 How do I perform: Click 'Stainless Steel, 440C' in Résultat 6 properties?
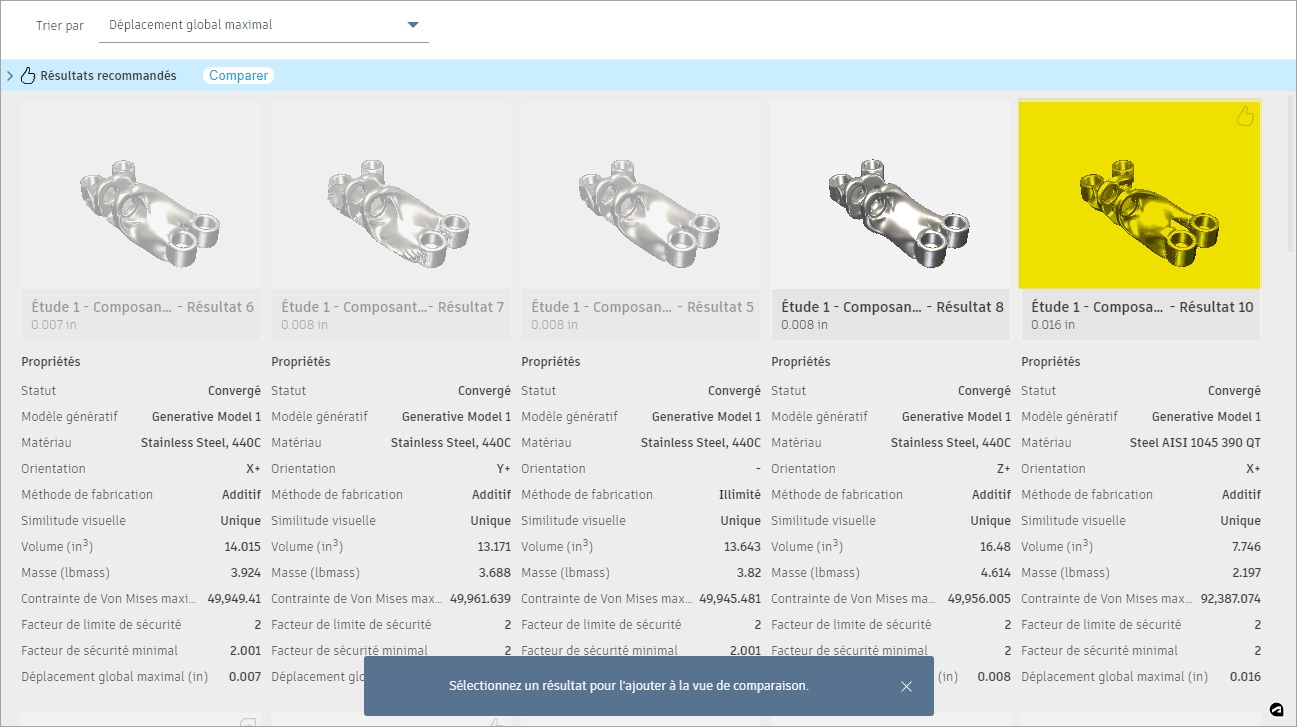(x=201, y=442)
